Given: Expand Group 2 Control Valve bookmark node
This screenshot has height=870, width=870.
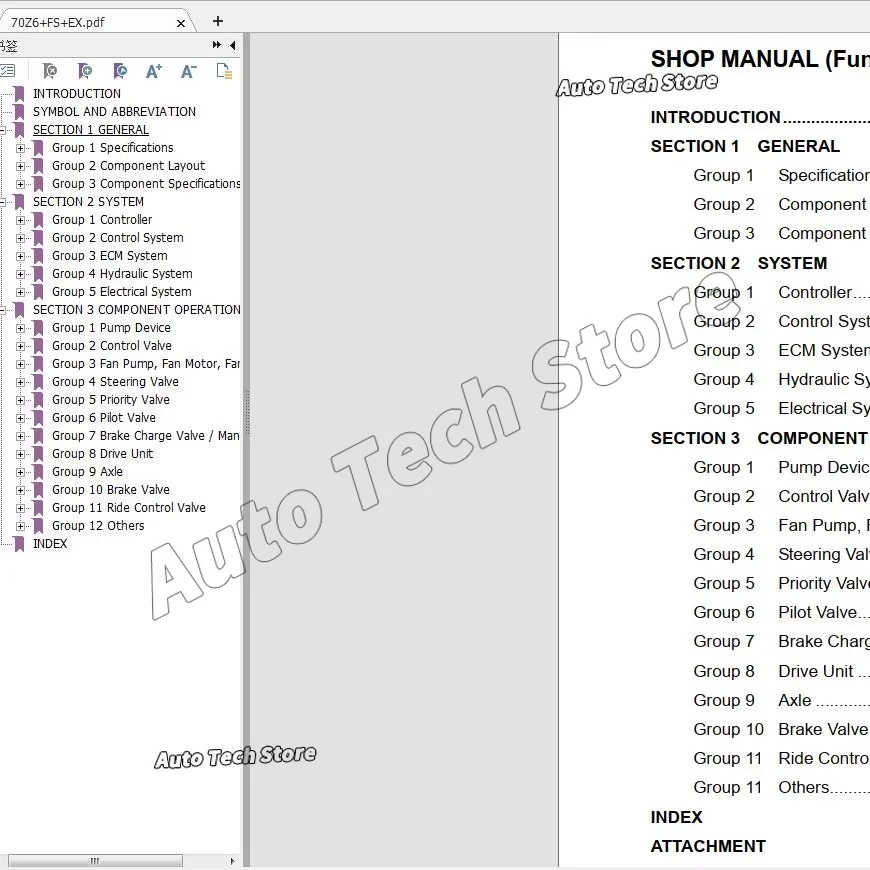Looking at the screenshot, I should click(x=21, y=346).
